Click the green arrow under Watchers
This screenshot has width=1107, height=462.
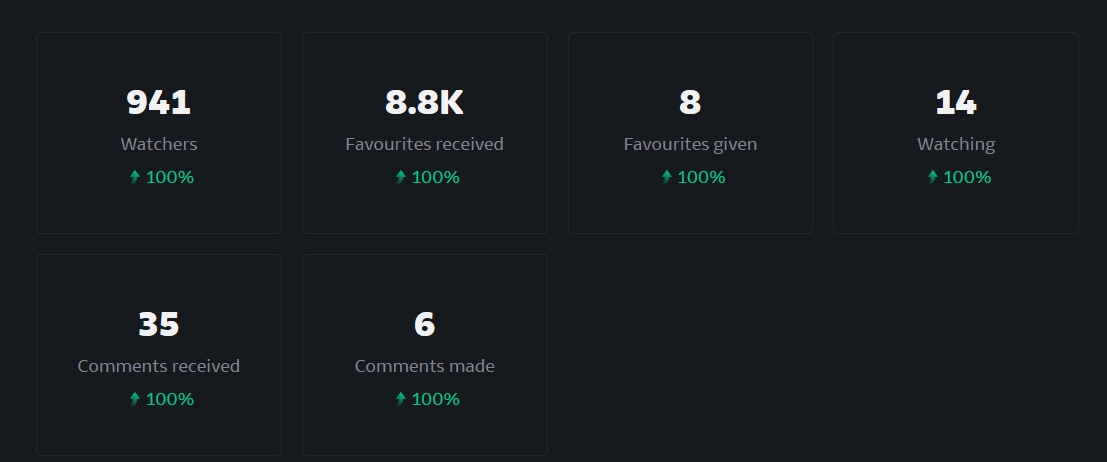pos(135,177)
